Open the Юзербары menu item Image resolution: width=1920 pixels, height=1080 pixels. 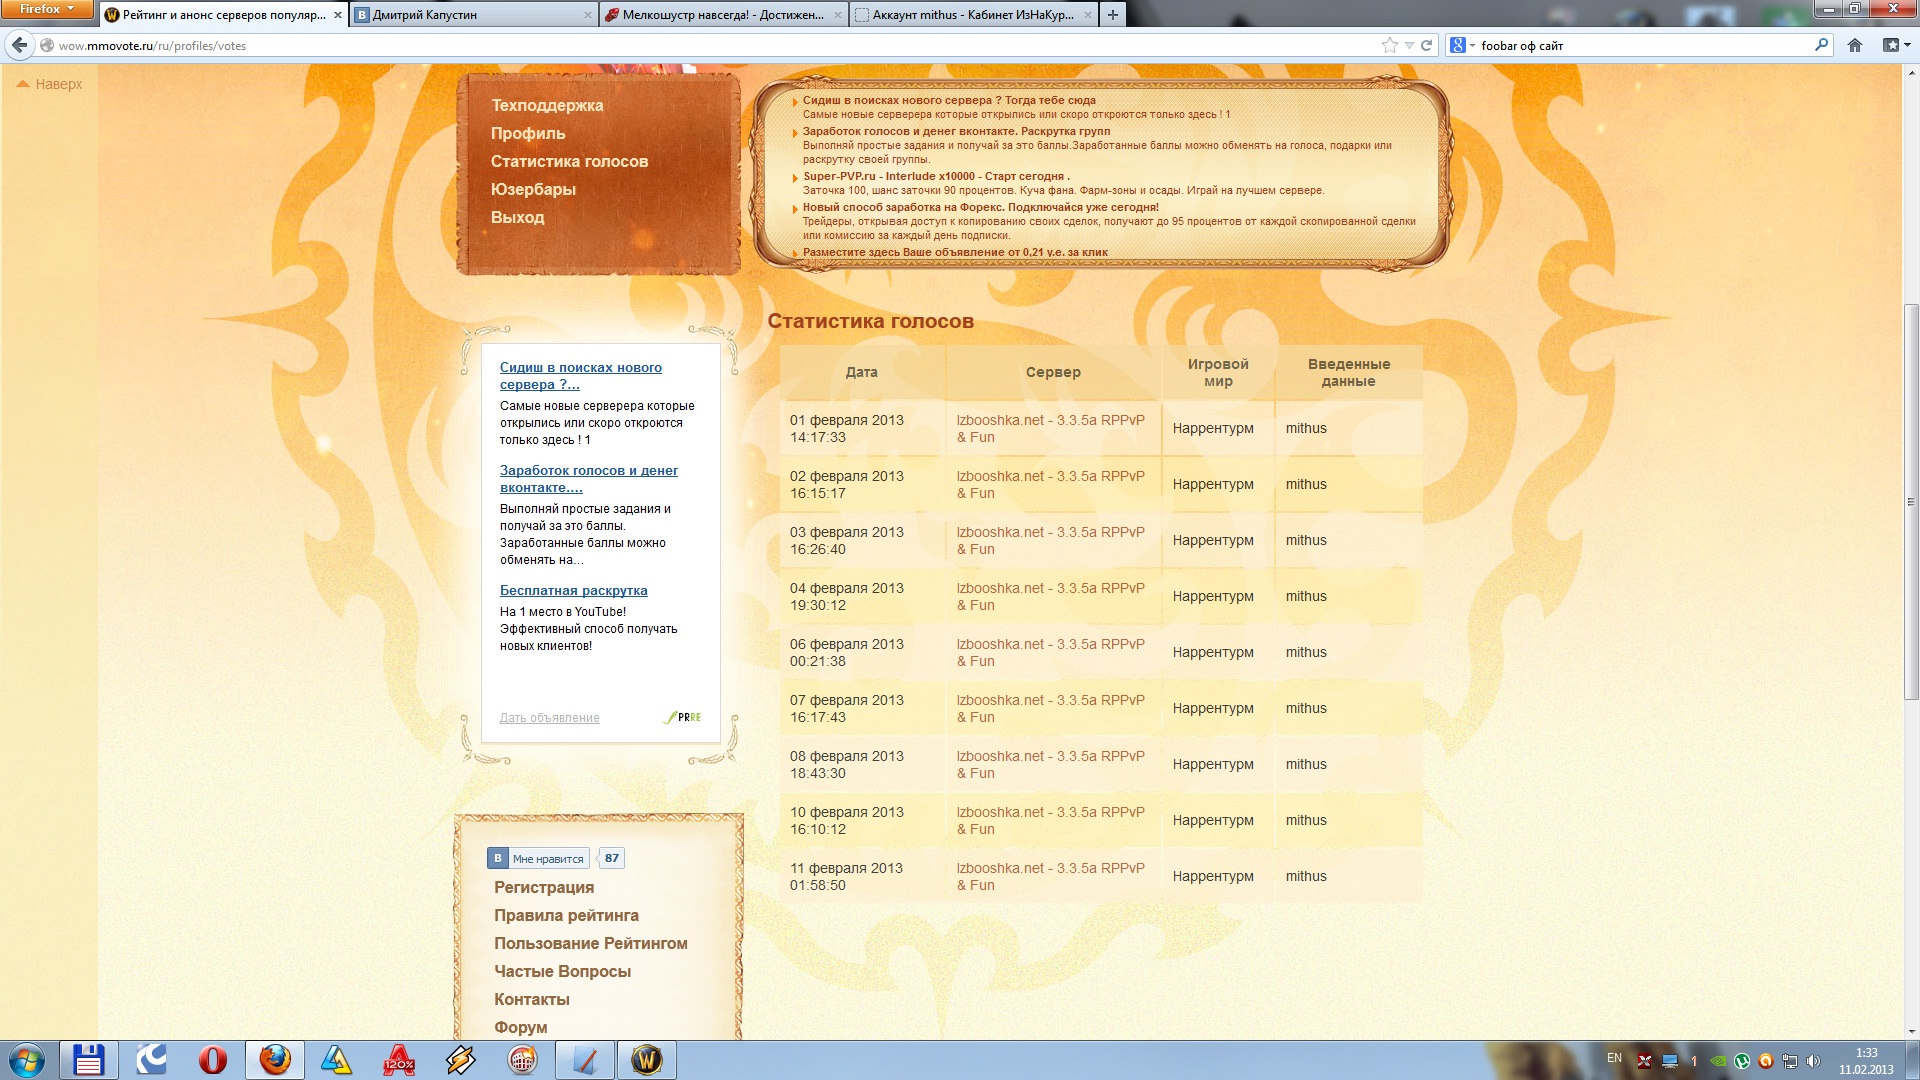[533, 189]
